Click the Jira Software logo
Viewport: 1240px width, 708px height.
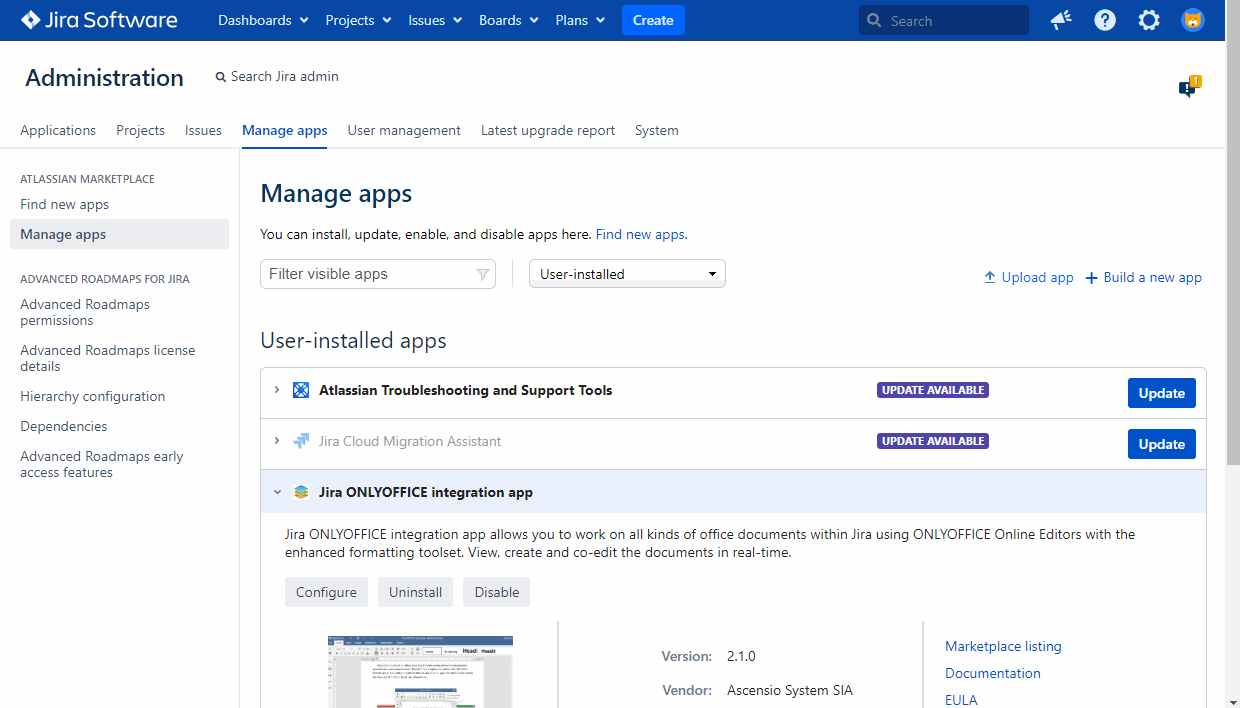(x=99, y=20)
